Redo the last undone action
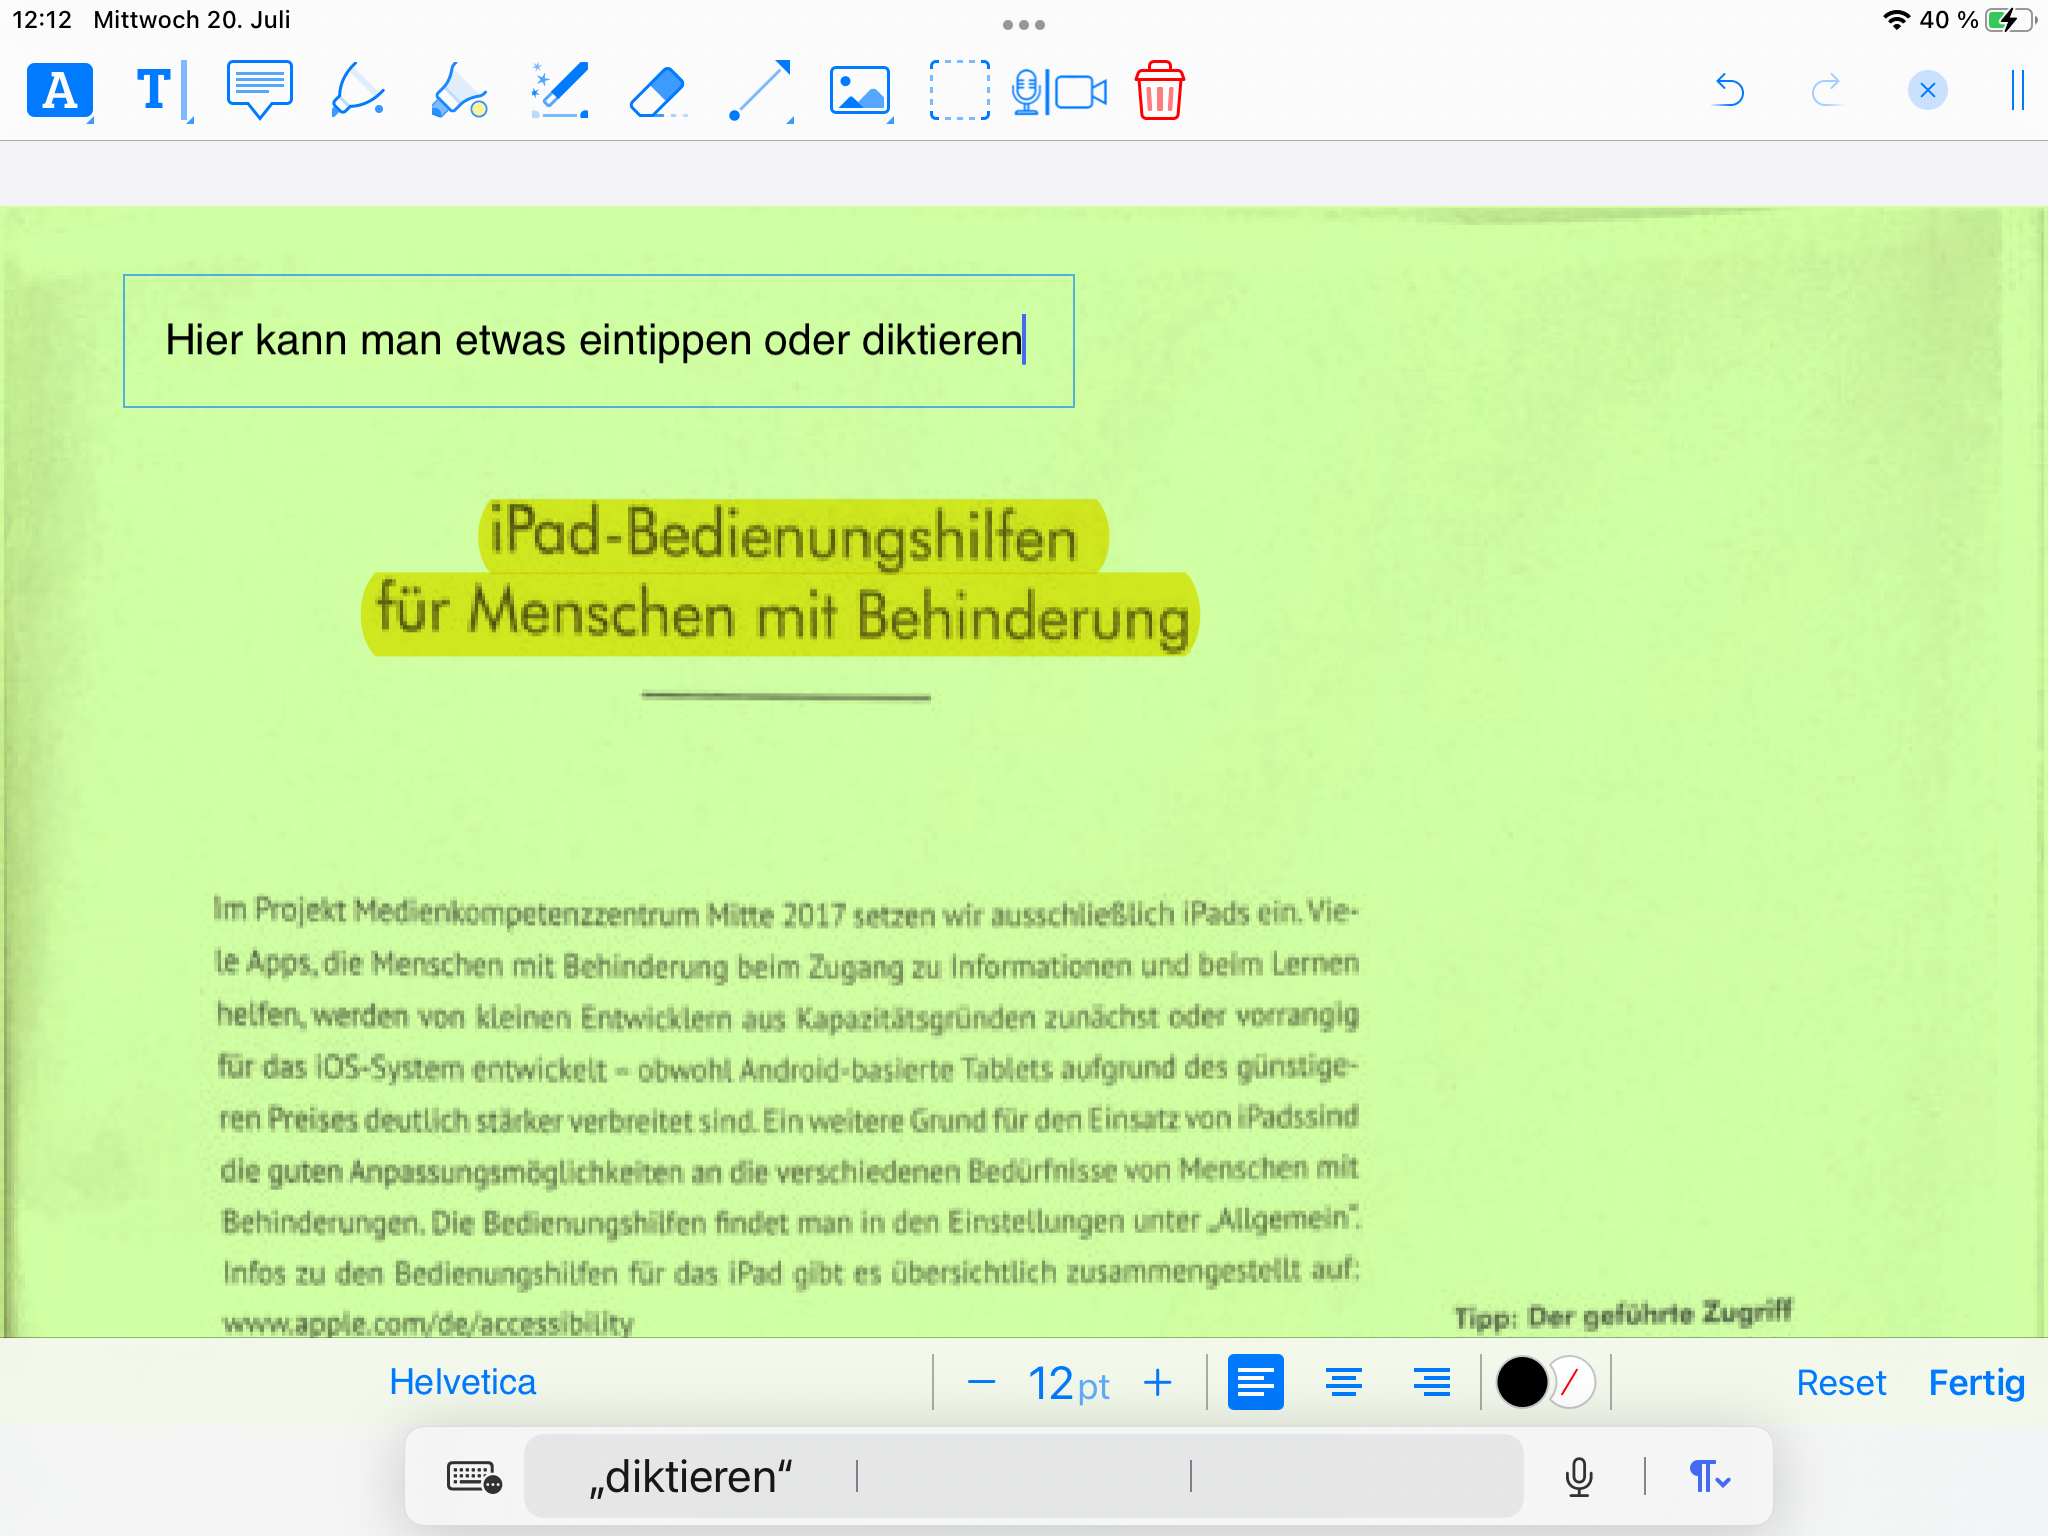The height and width of the screenshot is (1536, 2048). tap(1827, 91)
